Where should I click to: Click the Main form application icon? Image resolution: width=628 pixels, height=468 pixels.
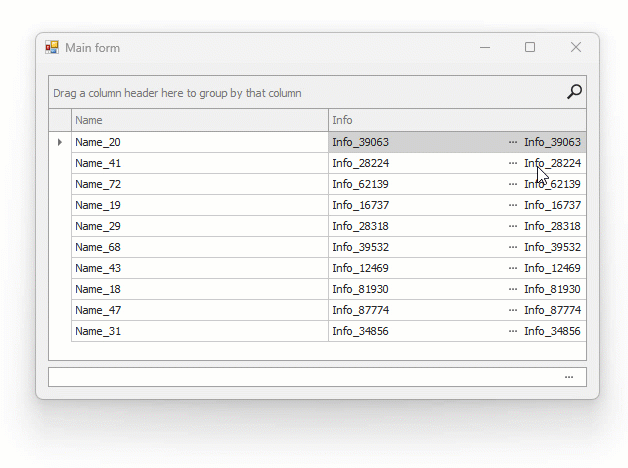coord(52,48)
